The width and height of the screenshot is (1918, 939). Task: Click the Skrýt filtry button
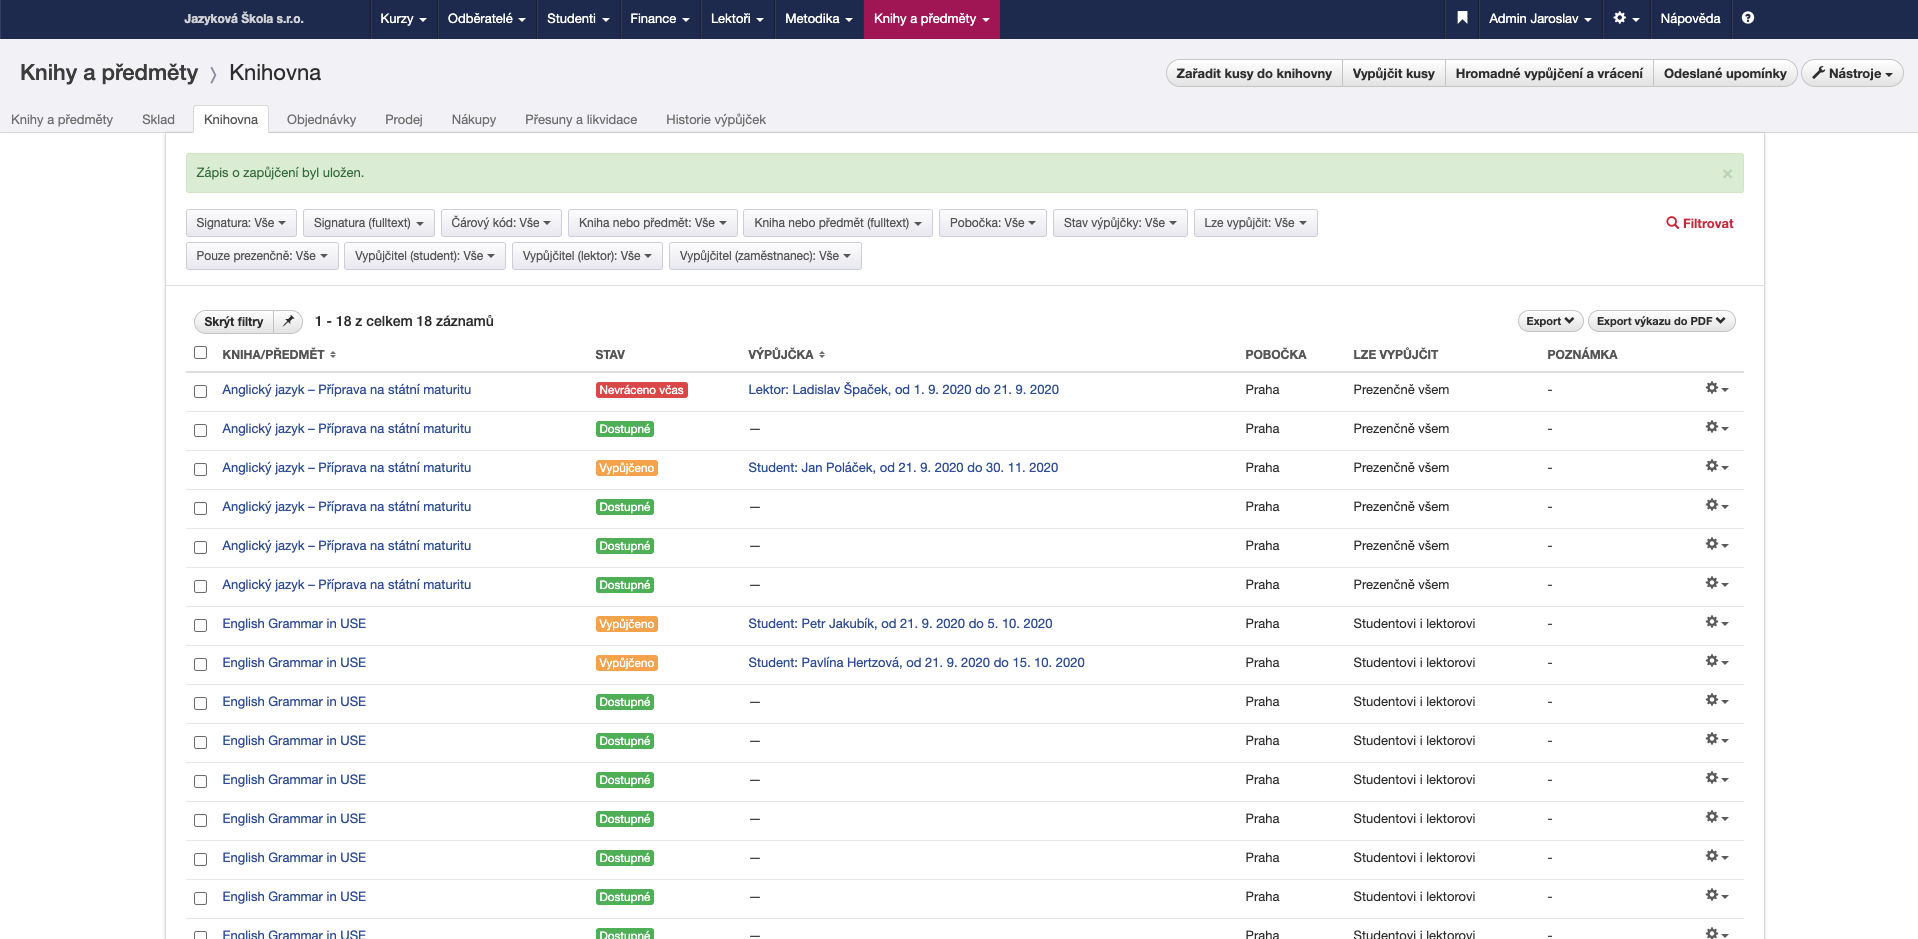tap(234, 321)
